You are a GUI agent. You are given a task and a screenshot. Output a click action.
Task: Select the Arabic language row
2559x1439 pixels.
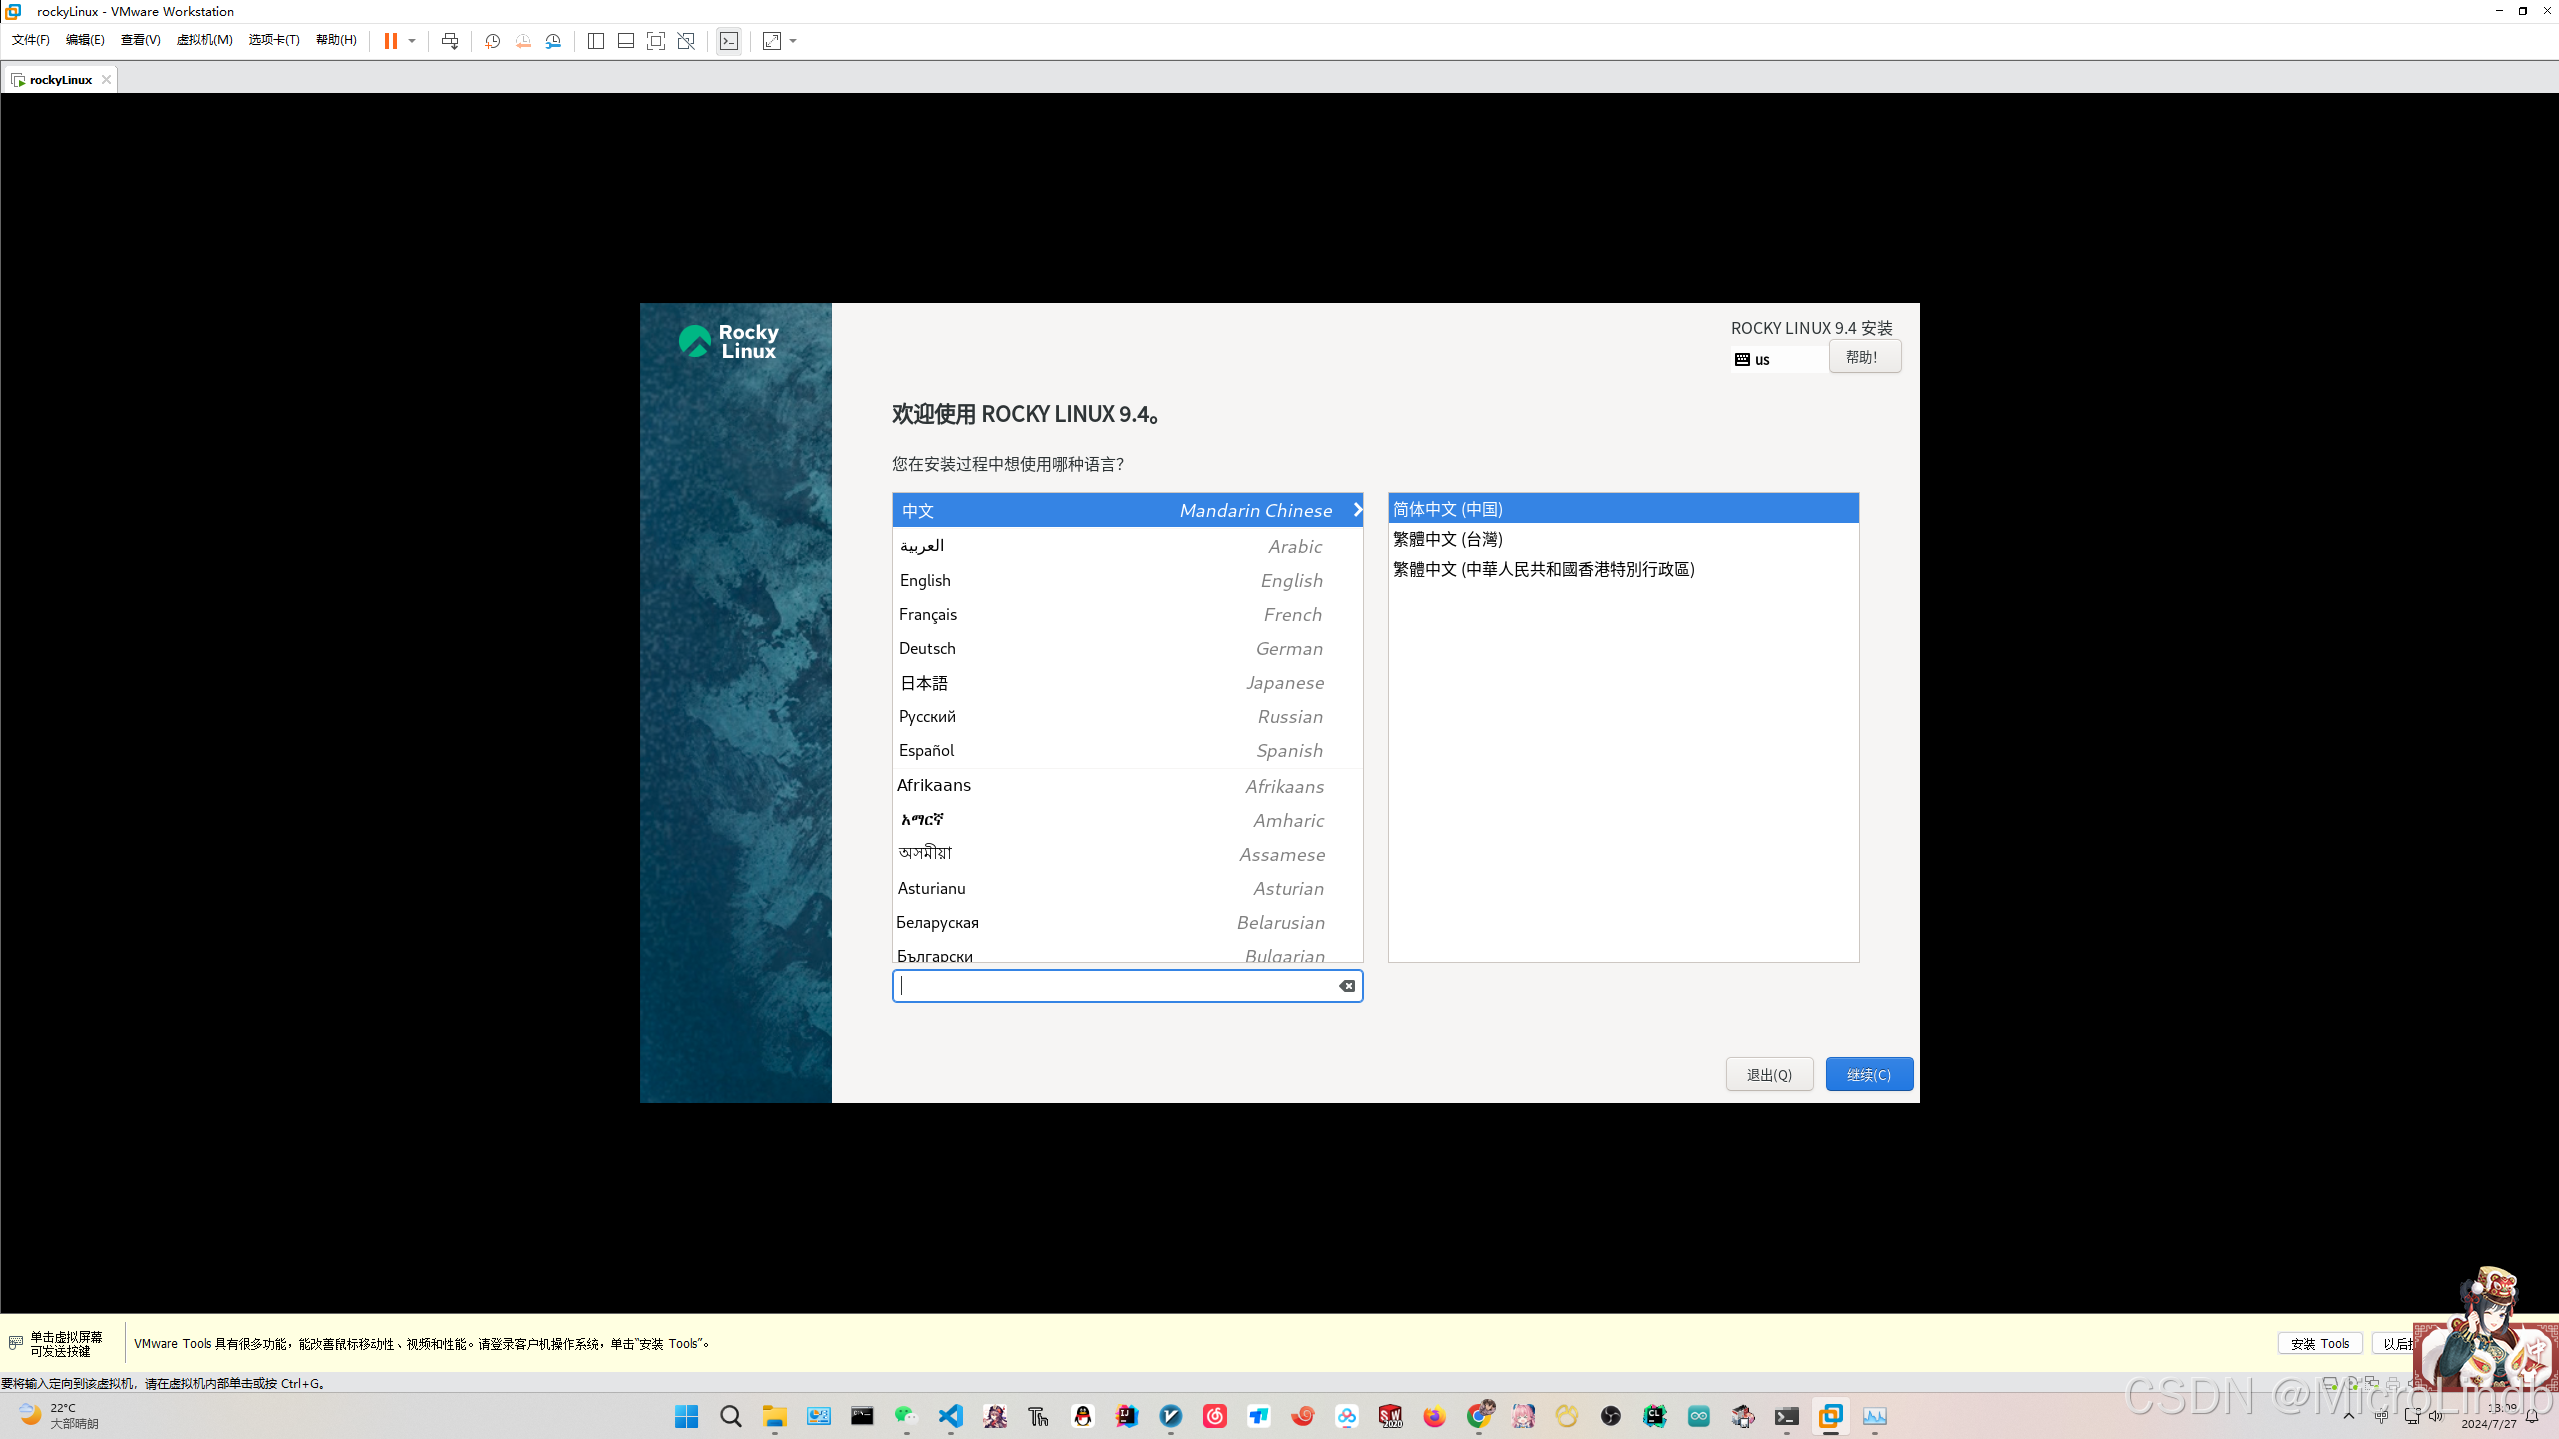coord(1127,546)
